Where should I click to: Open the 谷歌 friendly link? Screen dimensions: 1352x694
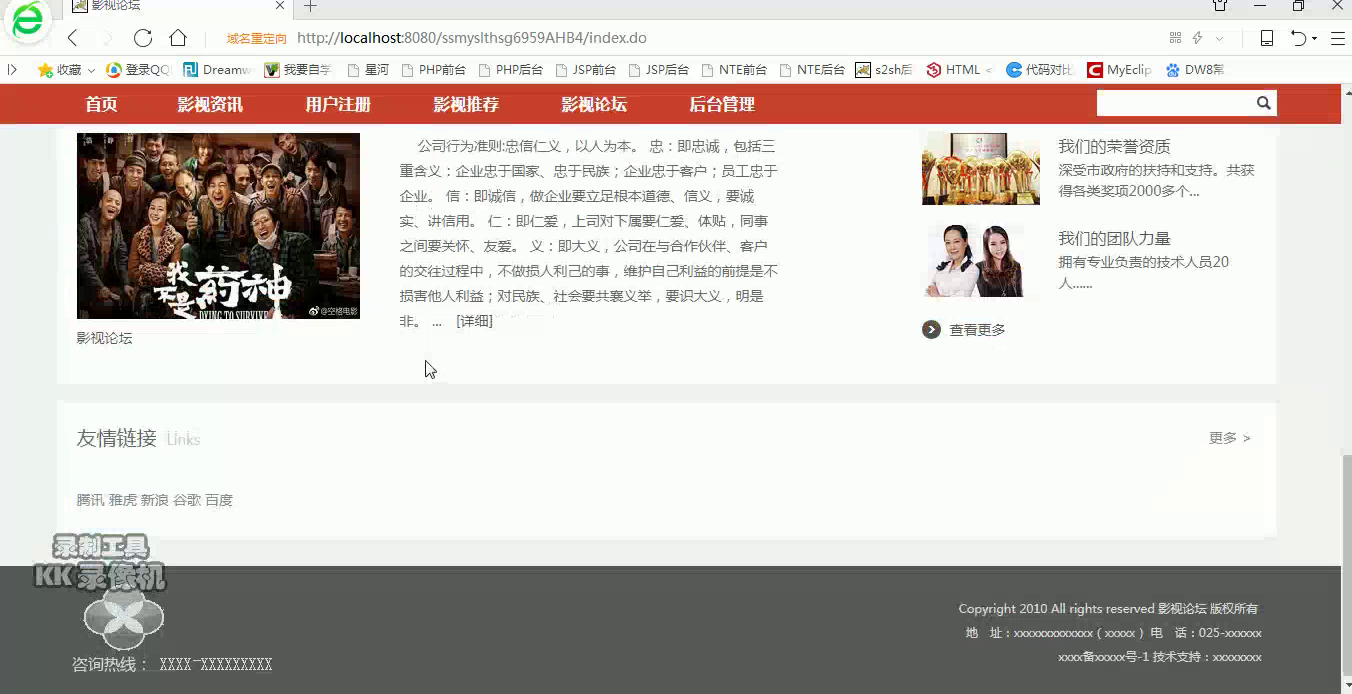tap(186, 500)
